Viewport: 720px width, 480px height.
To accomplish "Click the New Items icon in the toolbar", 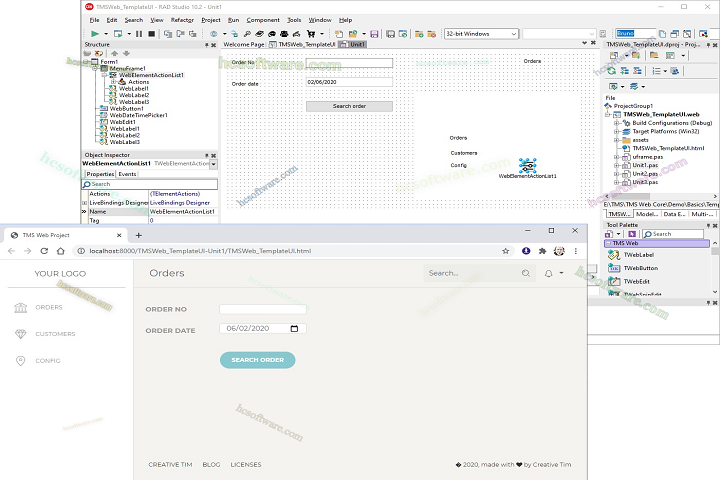I will pos(339,34).
